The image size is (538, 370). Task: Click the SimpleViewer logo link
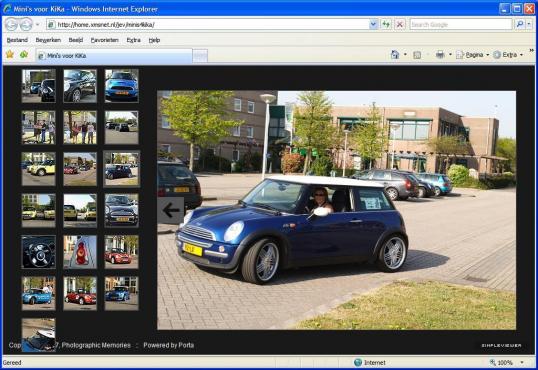click(x=501, y=345)
